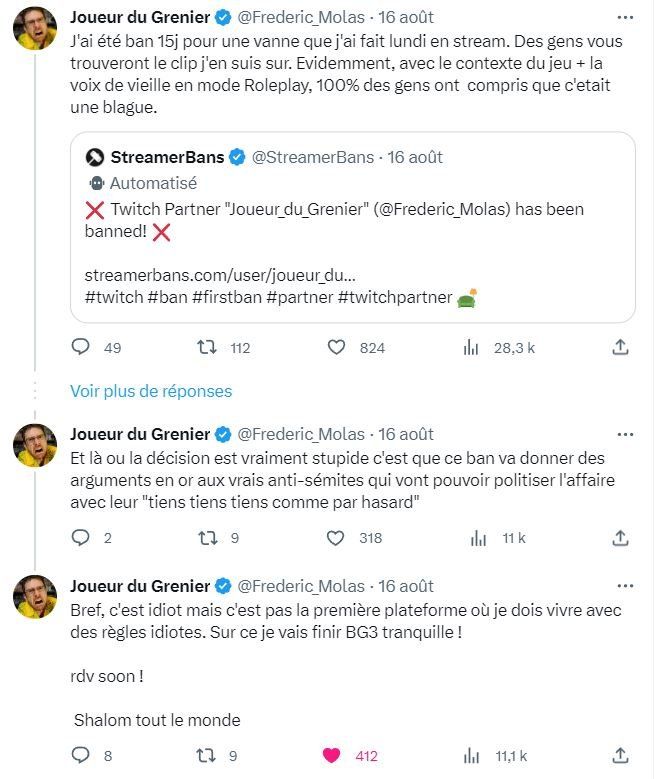Open more options on the first tweet
Image resolution: width=656 pixels, height=779 pixels.
point(626,17)
